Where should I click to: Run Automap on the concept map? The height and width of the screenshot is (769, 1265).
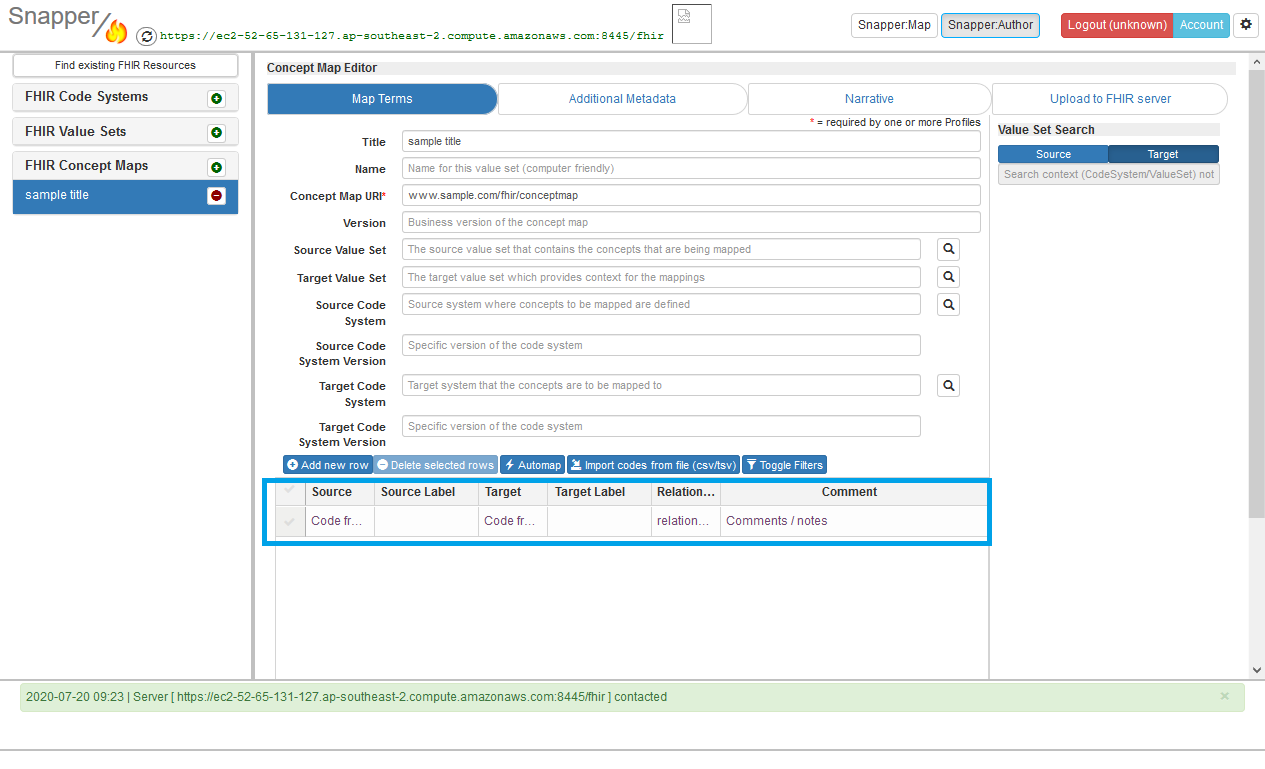[x=533, y=465]
